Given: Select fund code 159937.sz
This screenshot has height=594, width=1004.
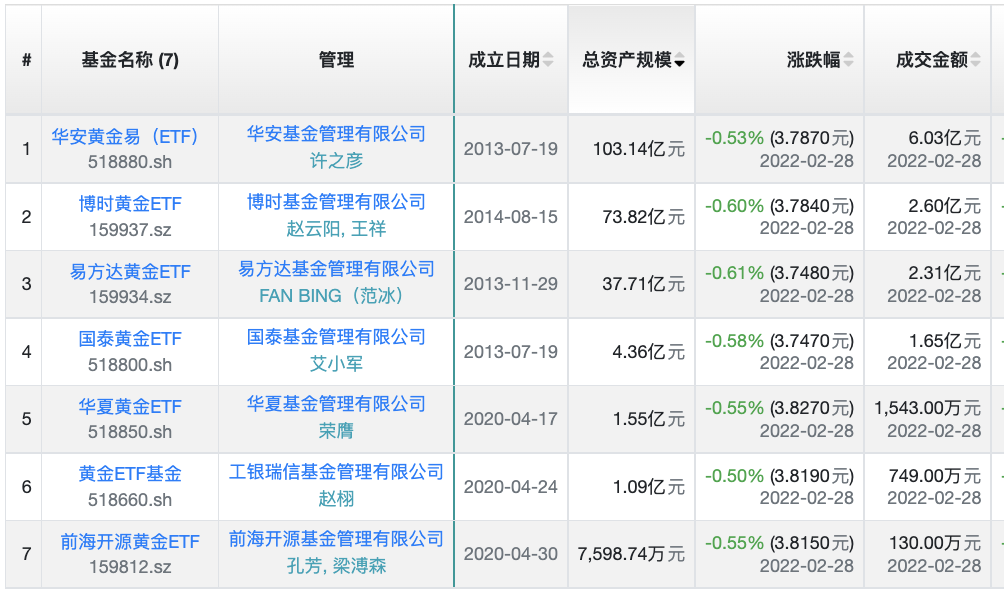Looking at the screenshot, I should coord(130,230).
